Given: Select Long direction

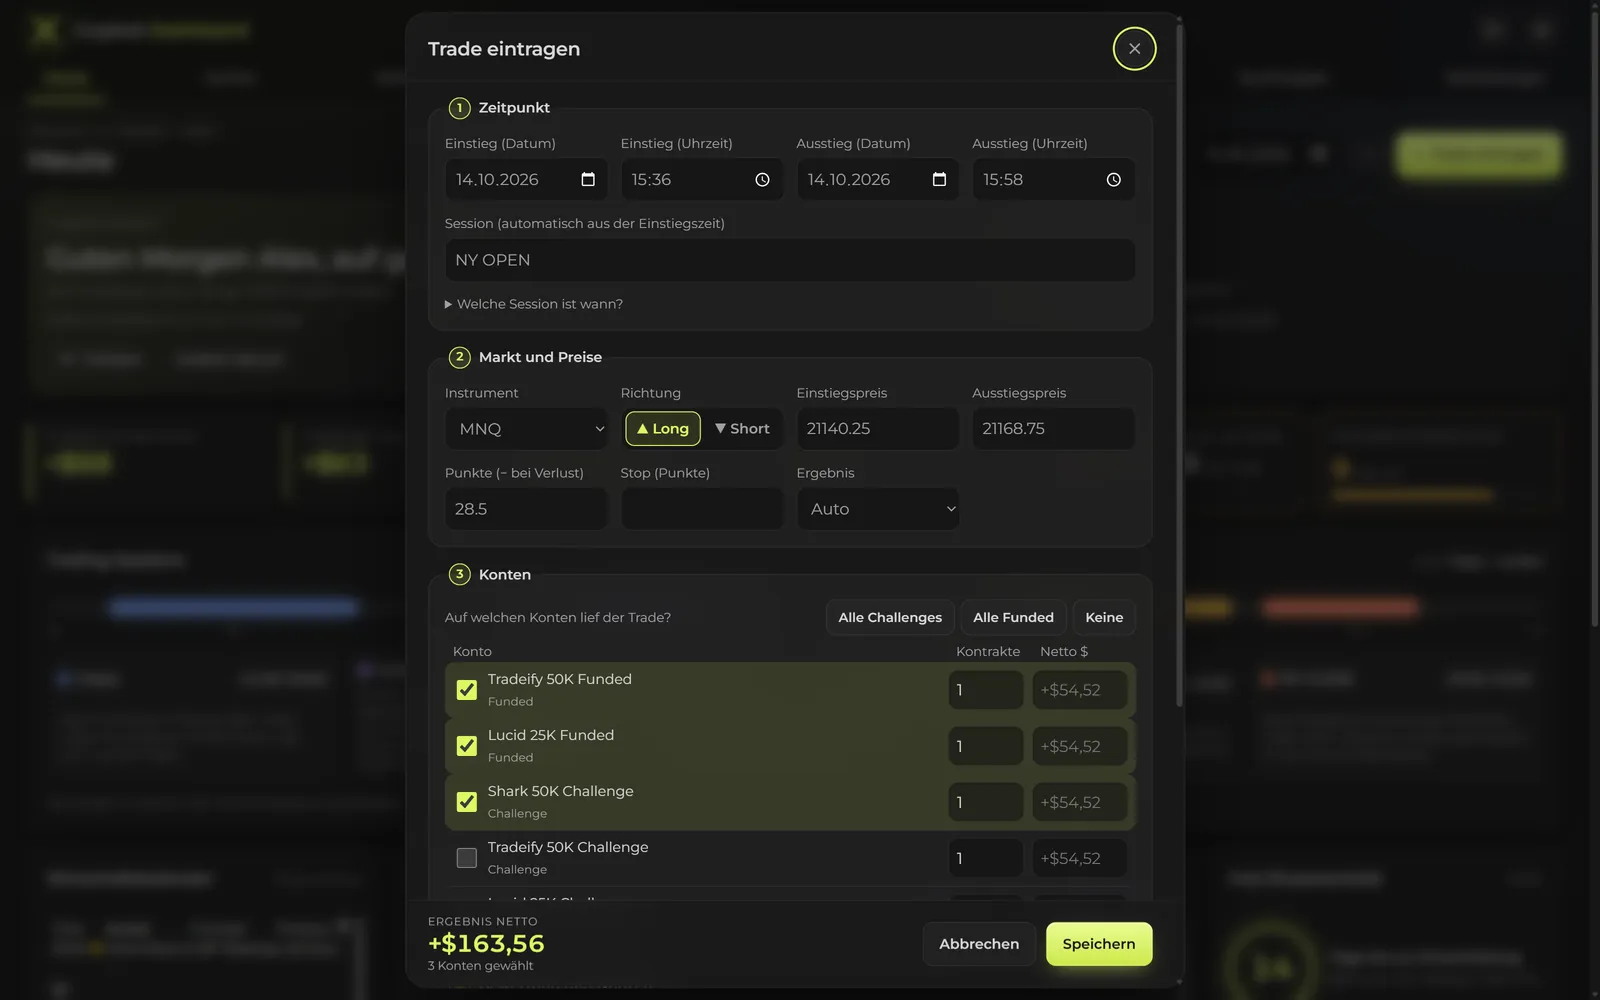Looking at the screenshot, I should coord(662,428).
